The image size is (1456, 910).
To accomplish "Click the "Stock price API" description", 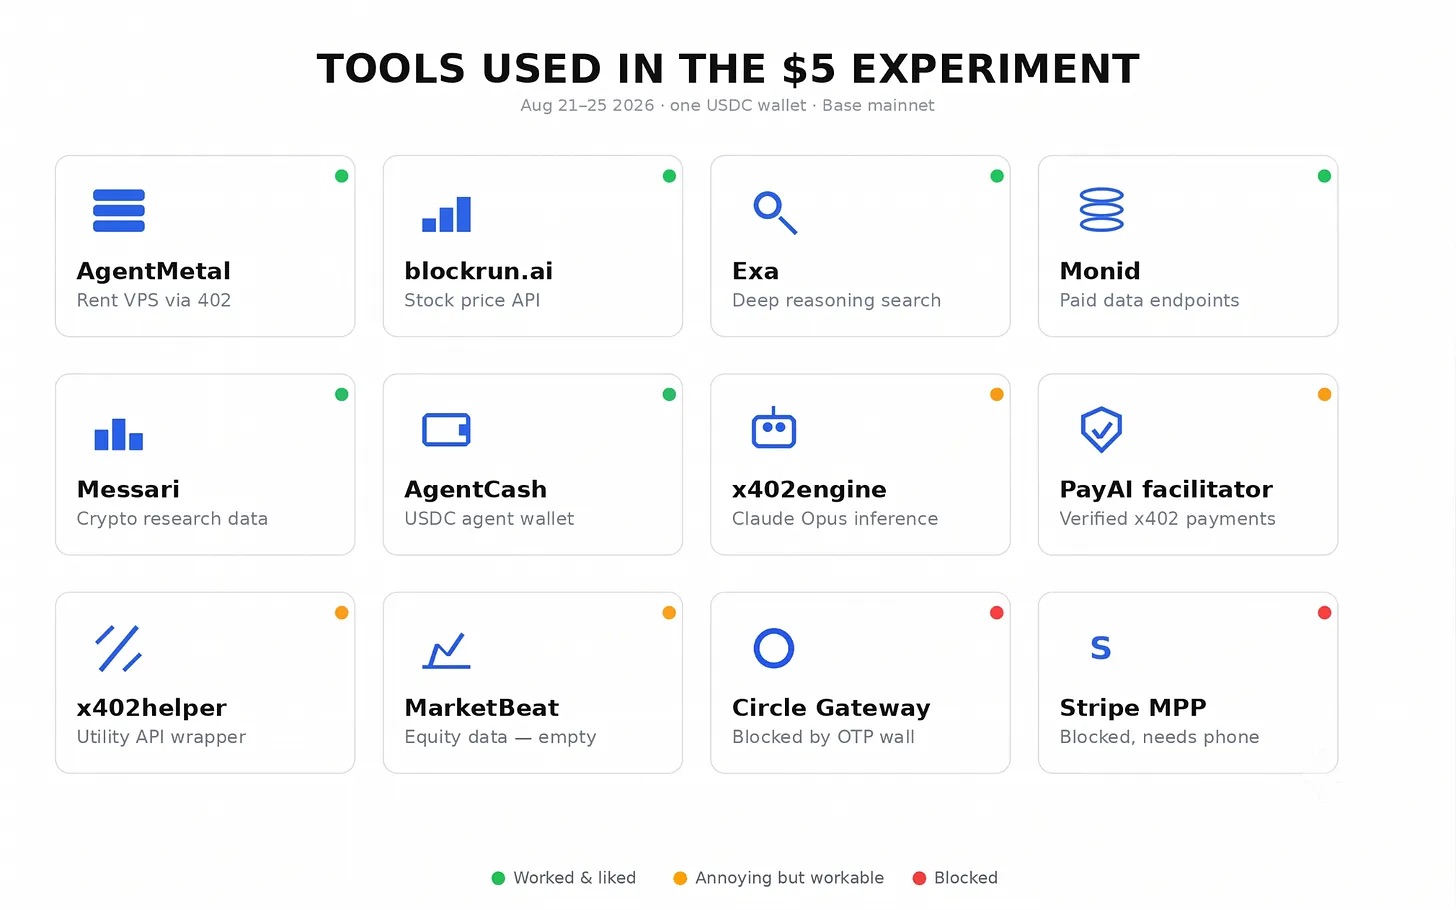I will 473,300.
